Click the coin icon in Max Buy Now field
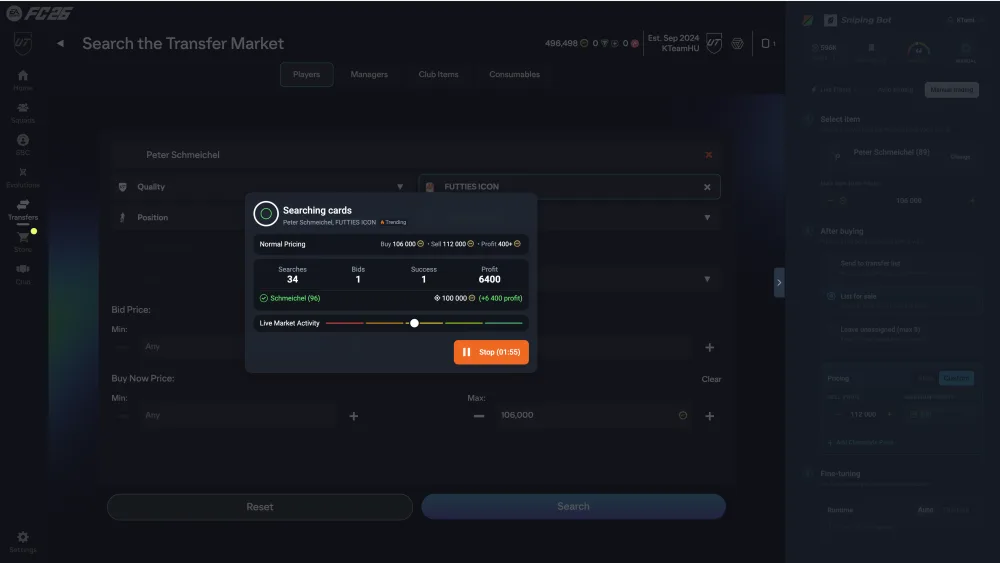1000x563 pixels. [x=682, y=415]
